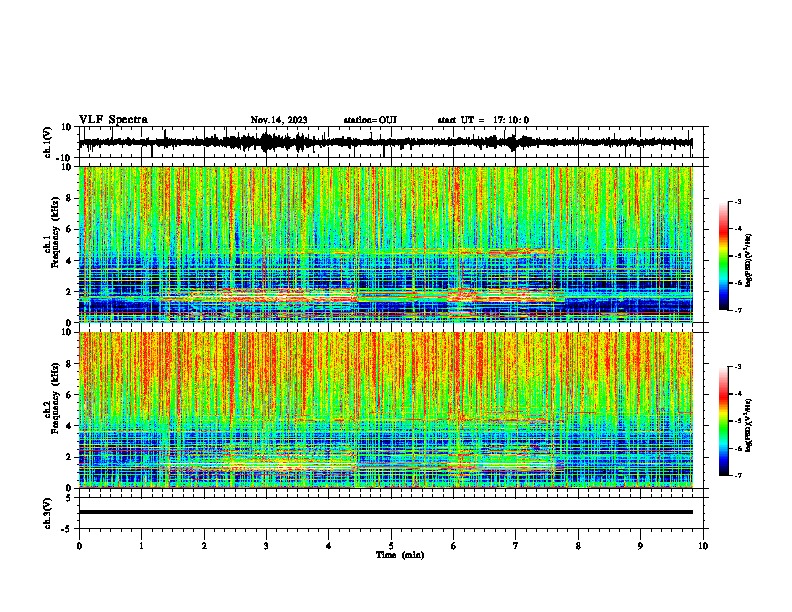Click the thick black ch.3 voltage line
The image size is (792, 612).
click(x=386, y=512)
